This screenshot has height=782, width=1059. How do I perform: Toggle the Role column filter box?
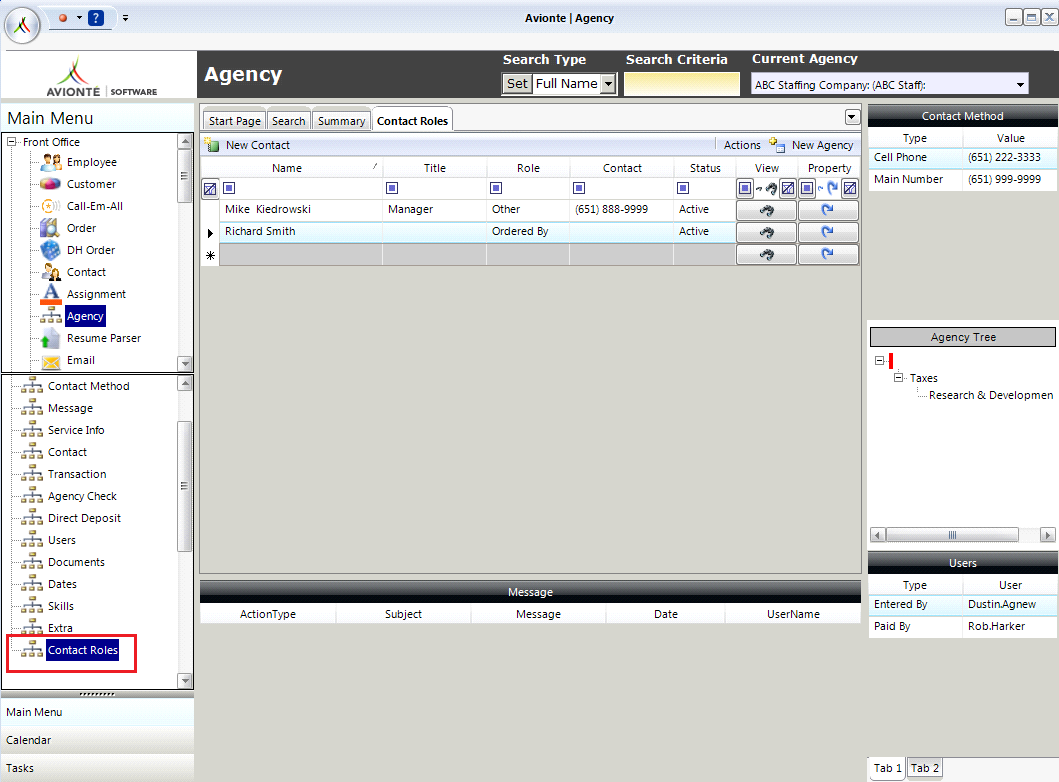[496, 188]
